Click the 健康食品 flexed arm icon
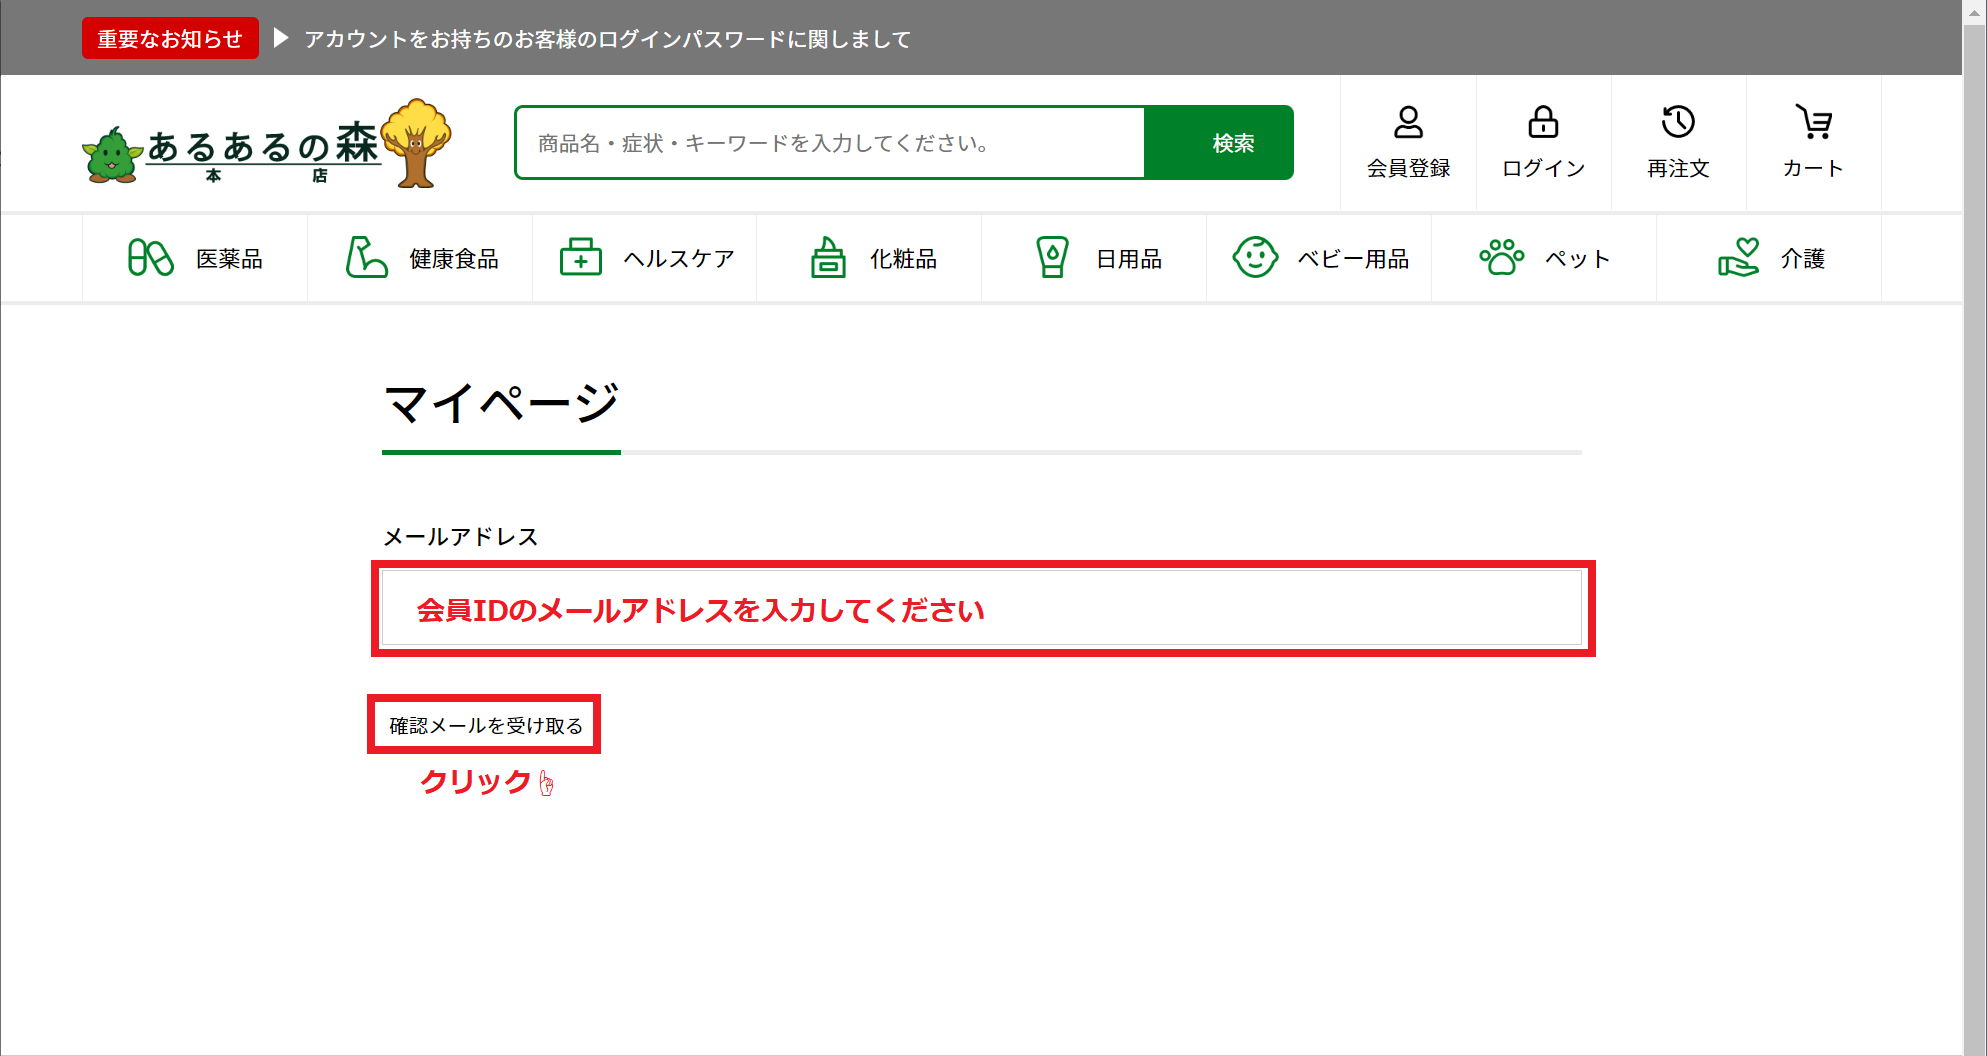This screenshot has width=1987, height=1056. (366, 258)
